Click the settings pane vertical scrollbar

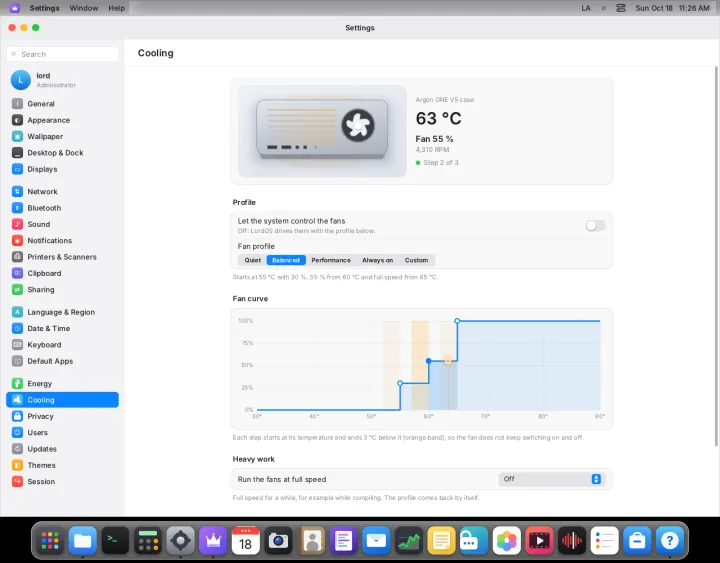(x=716, y=256)
